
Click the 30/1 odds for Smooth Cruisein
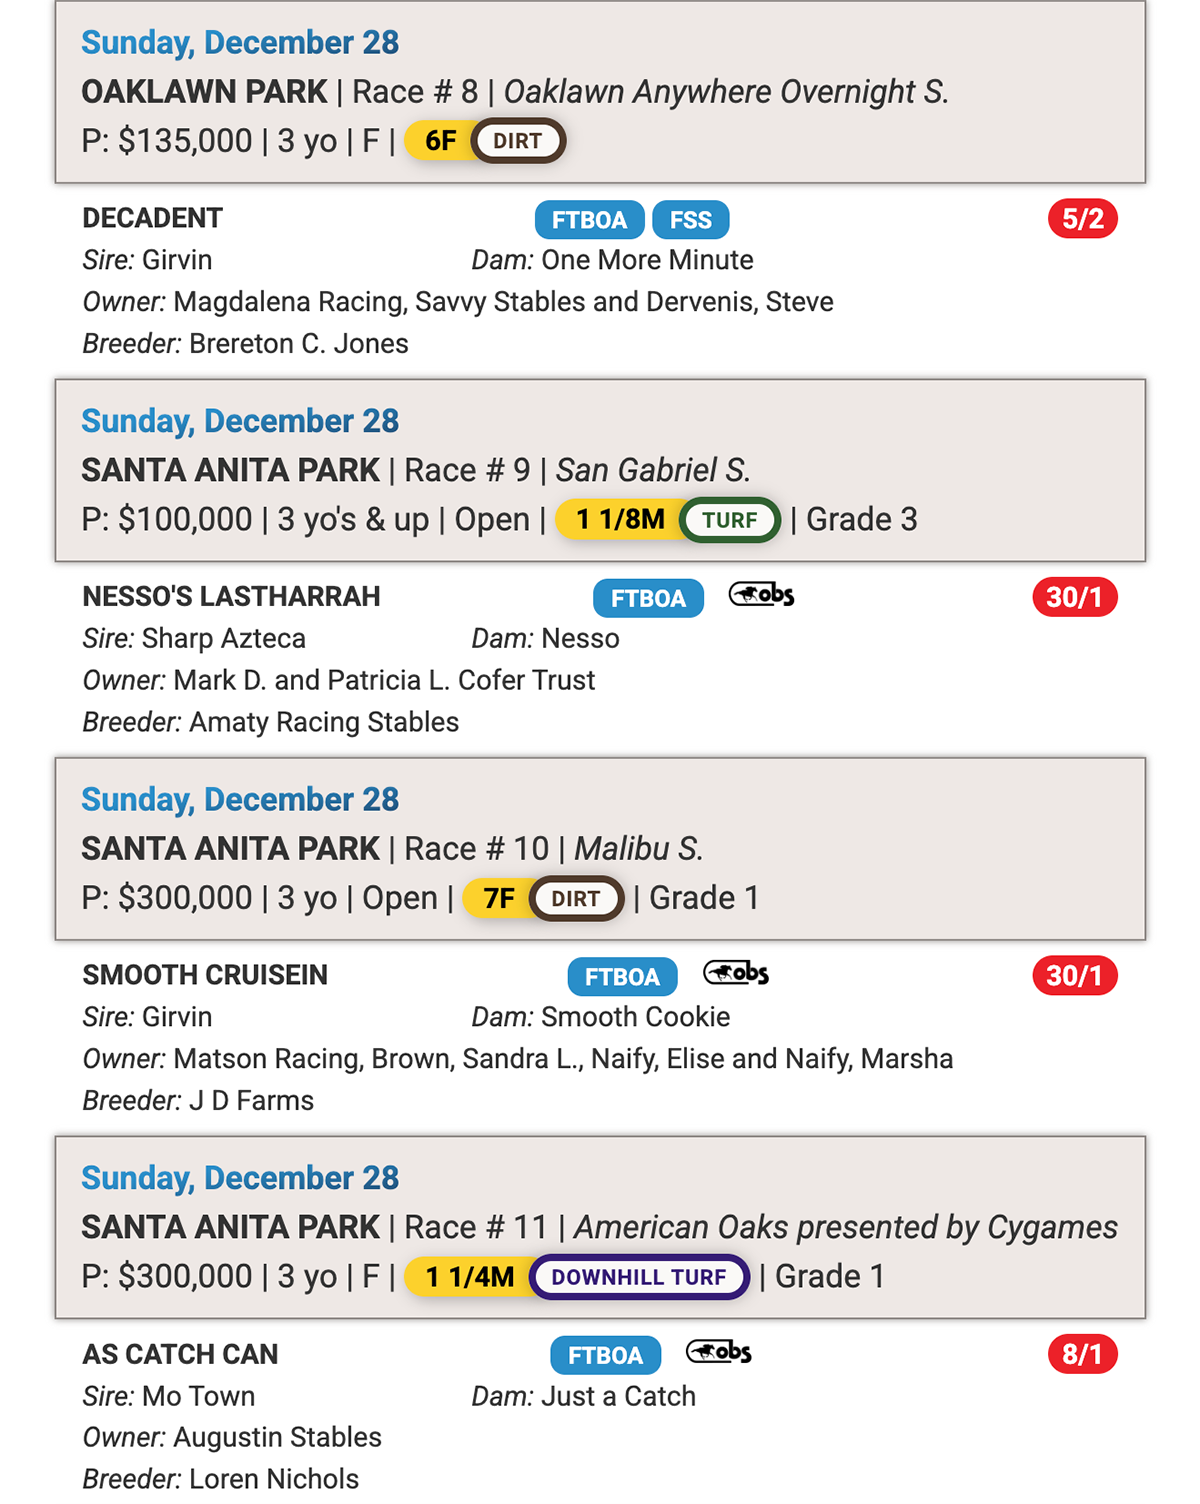(x=1074, y=976)
